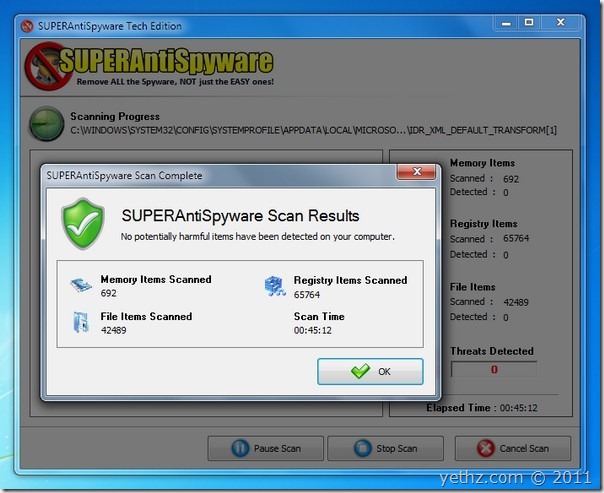Click the Memory Items Scanned icon
Viewport: 604px width, 493px height.
point(79,286)
